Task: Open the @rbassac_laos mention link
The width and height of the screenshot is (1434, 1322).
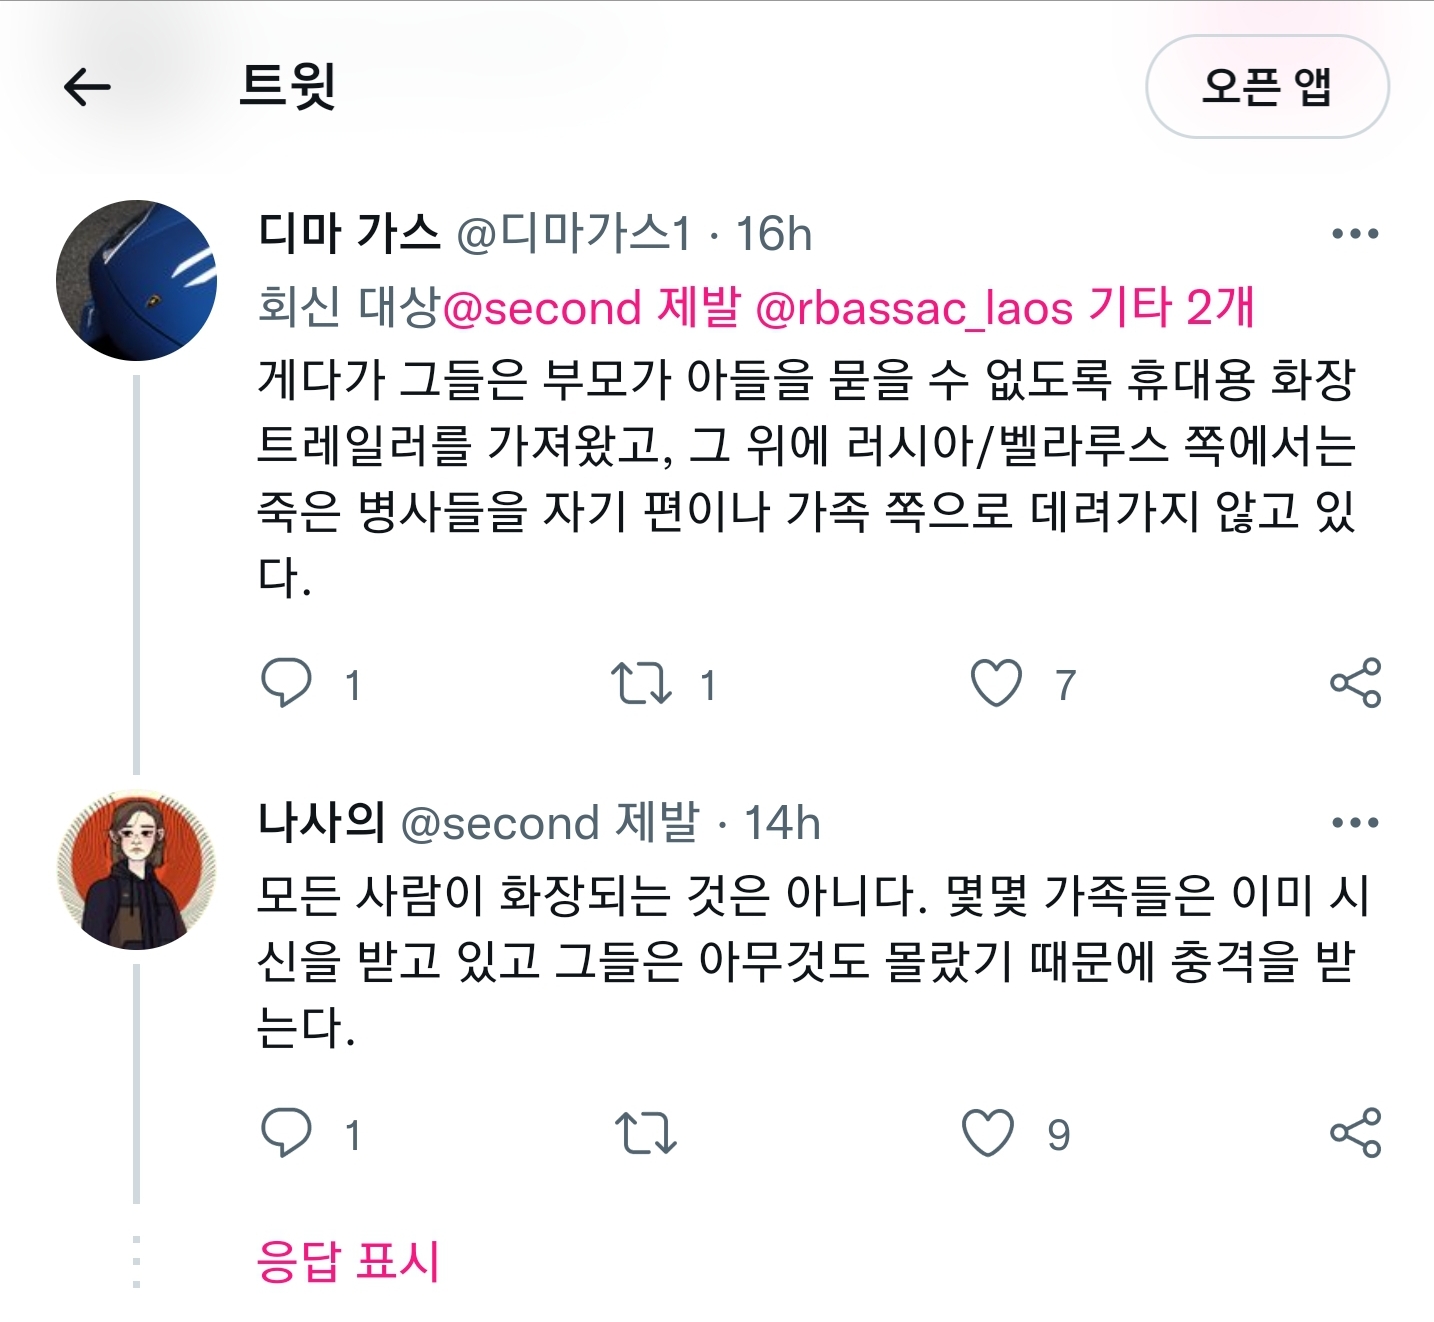Action: coord(914,307)
